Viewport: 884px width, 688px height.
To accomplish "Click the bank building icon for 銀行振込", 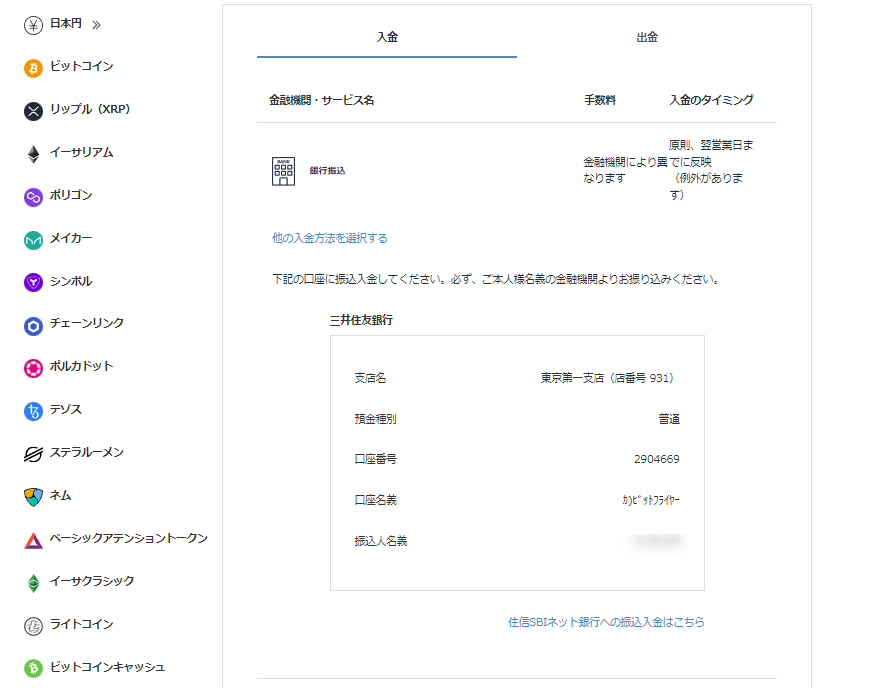I will coord(283,171).
